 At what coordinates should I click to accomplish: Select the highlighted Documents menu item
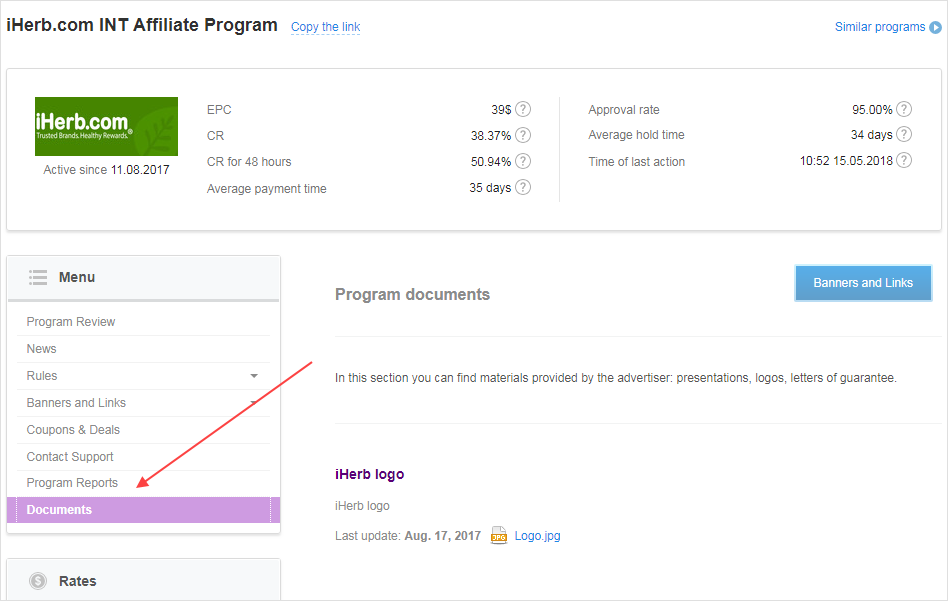[59, 510]
